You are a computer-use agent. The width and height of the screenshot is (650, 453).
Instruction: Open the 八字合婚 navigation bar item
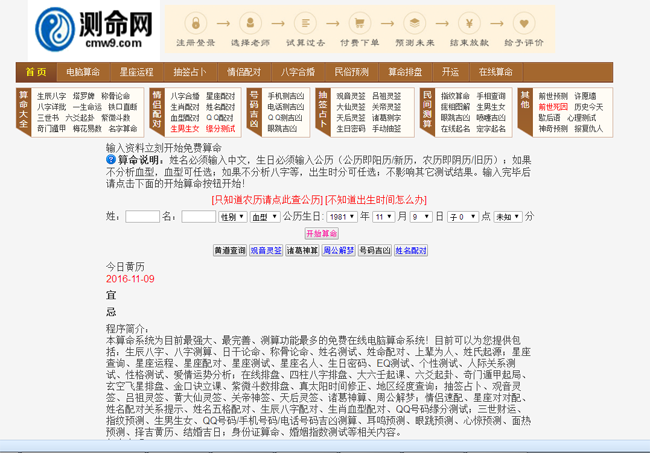[298, 72]
